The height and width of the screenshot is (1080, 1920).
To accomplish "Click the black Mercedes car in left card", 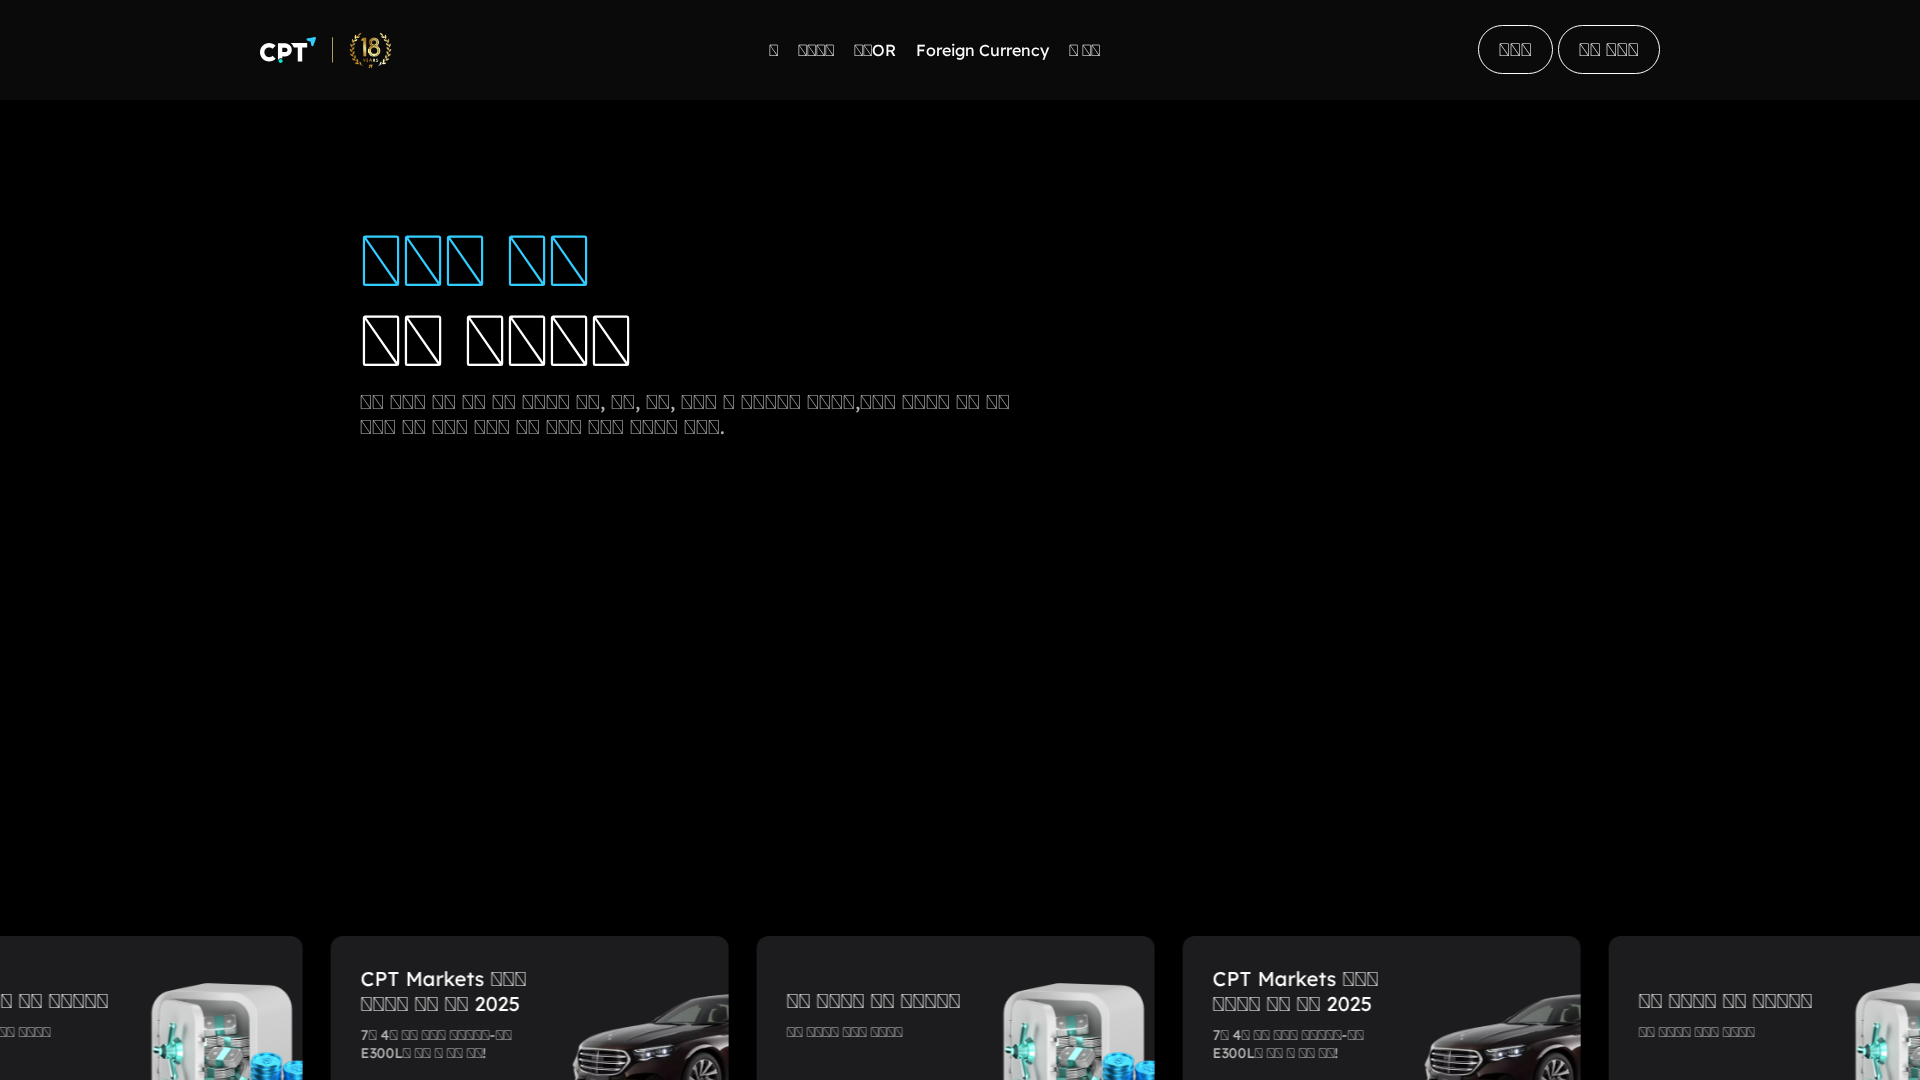I will pos(655,1040).
